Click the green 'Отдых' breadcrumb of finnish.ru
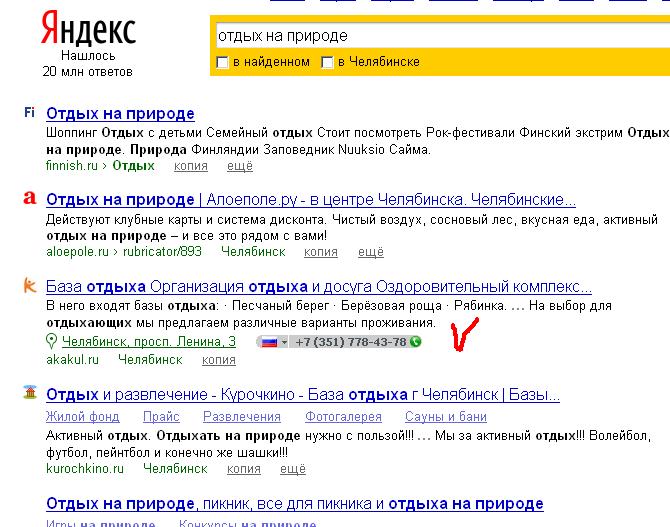 (x=133, y=165)
